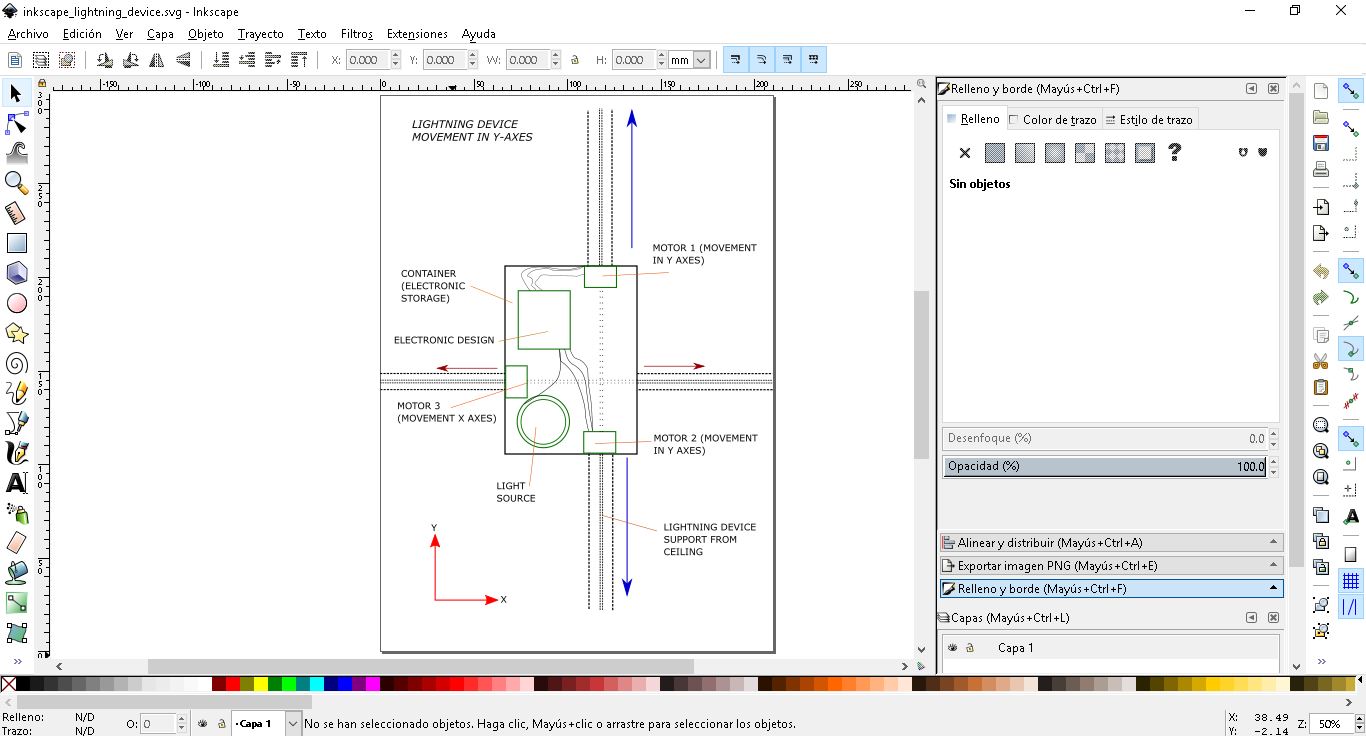Expand Exportar imagen PNG panel
This screenshot has height=736, width=1366.
(x=1111, y=566)
